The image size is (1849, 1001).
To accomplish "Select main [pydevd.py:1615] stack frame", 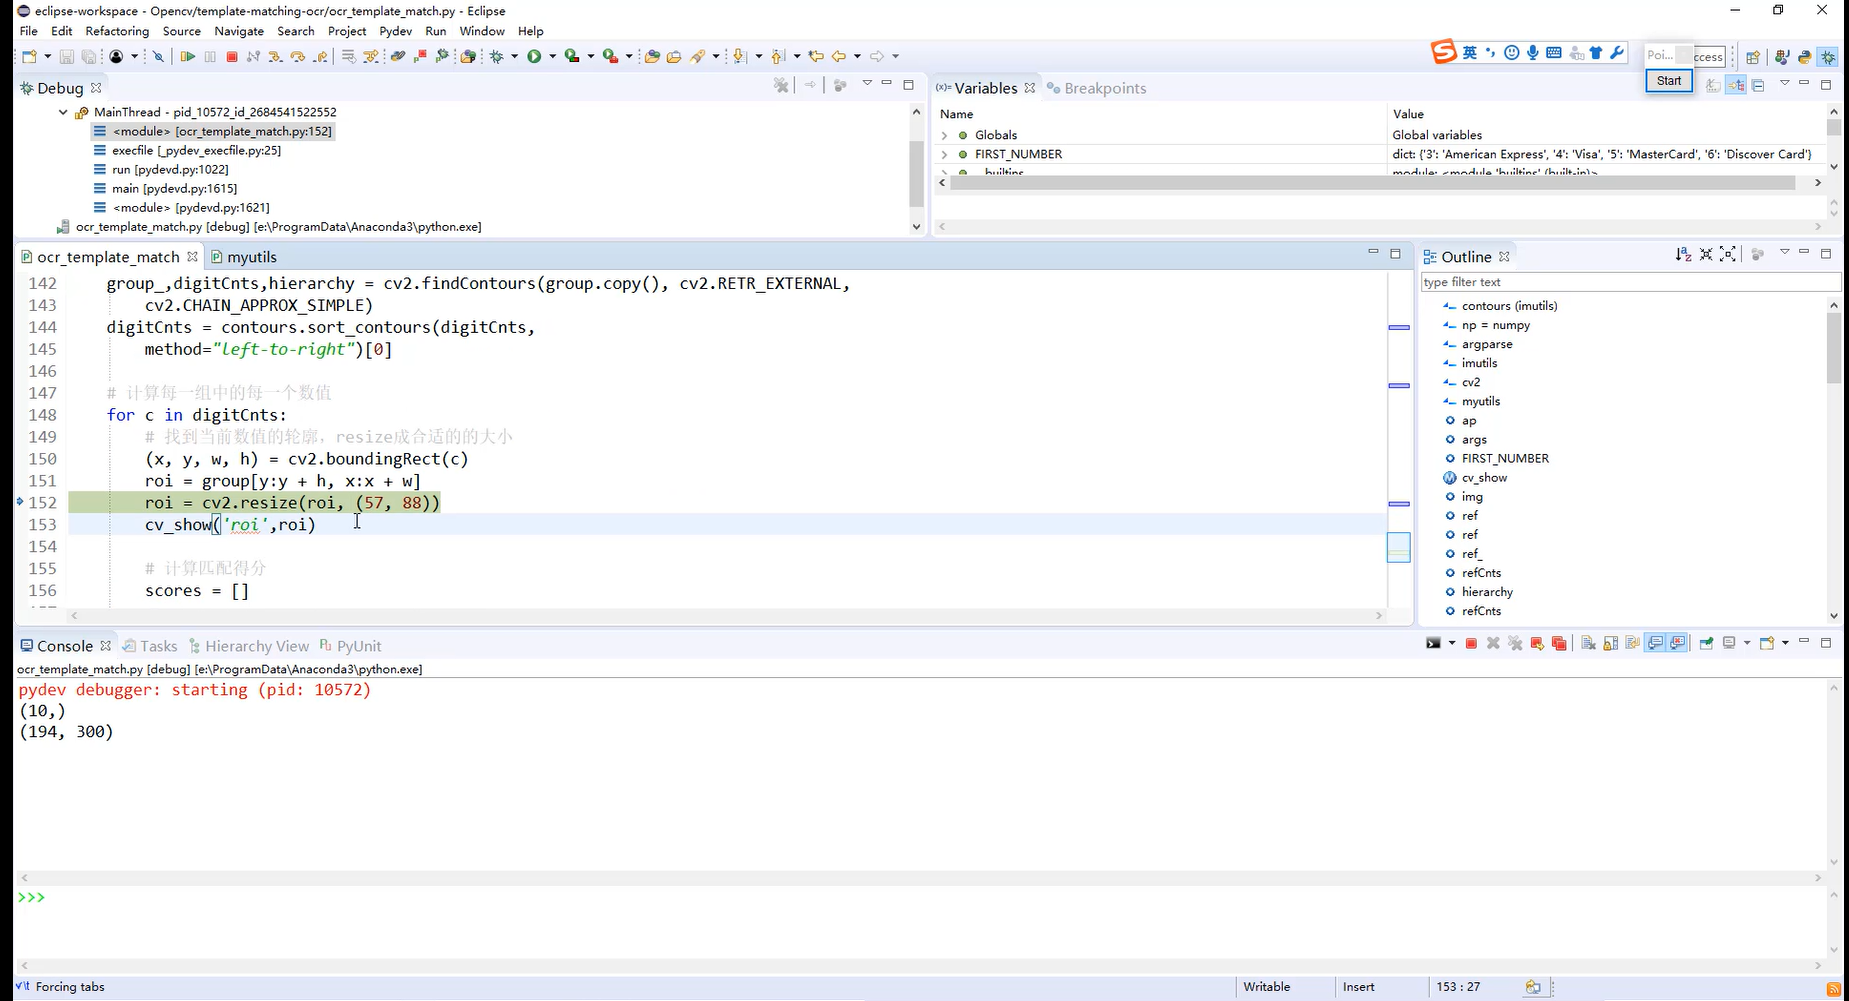I will pos(174,188).
